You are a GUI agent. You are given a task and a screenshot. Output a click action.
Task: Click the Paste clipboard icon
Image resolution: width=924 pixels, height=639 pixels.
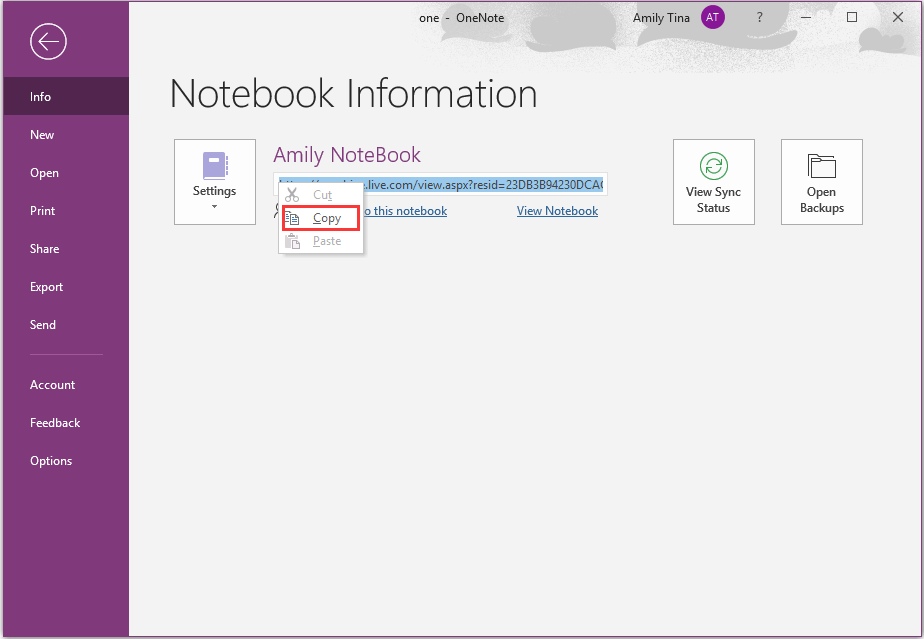click(x=292, y=241)
